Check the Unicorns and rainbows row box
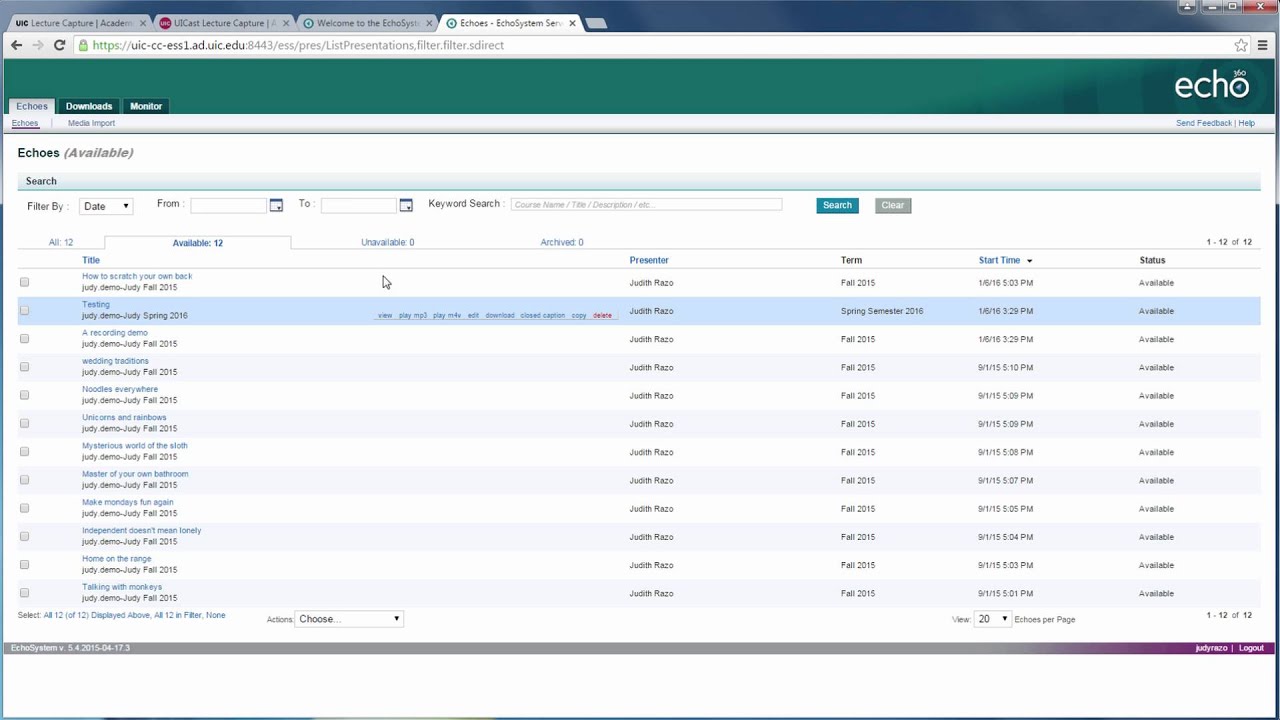The width and height of the screenshot is (1280, 720). (25, 423)
